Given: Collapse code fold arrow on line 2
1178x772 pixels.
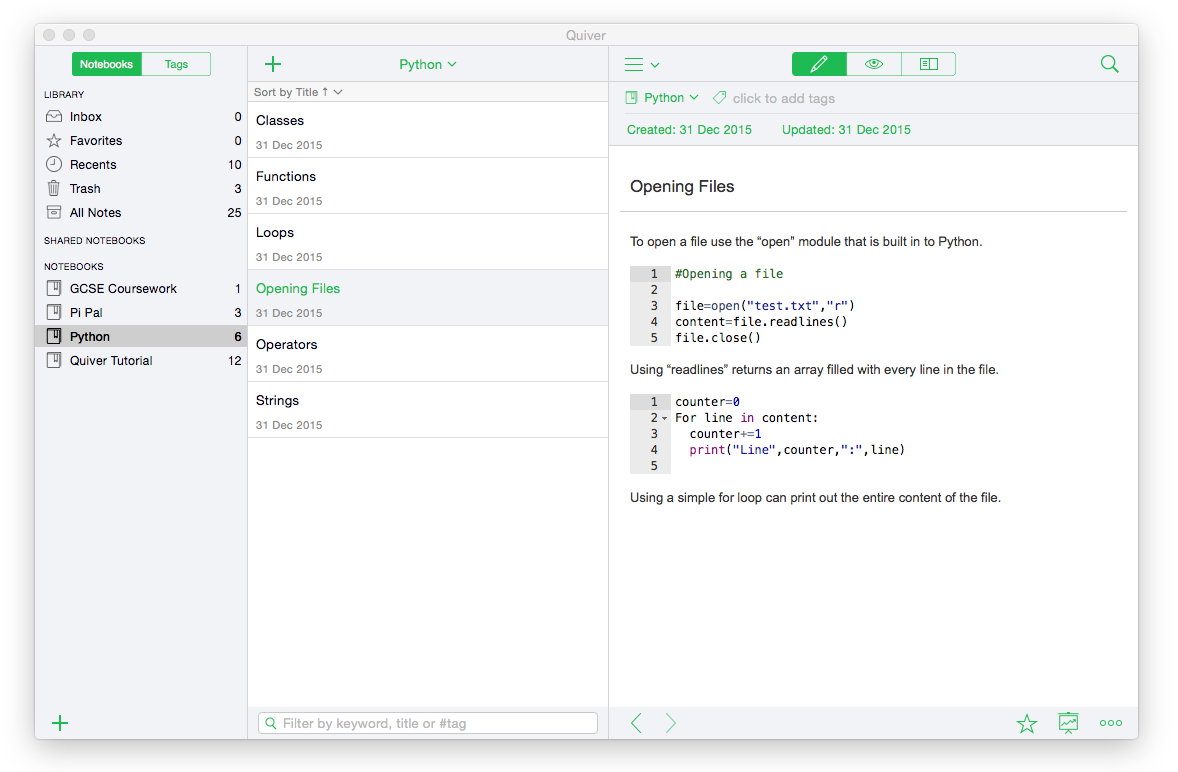Looking at the screenshot, I should (x=665, y=418).
